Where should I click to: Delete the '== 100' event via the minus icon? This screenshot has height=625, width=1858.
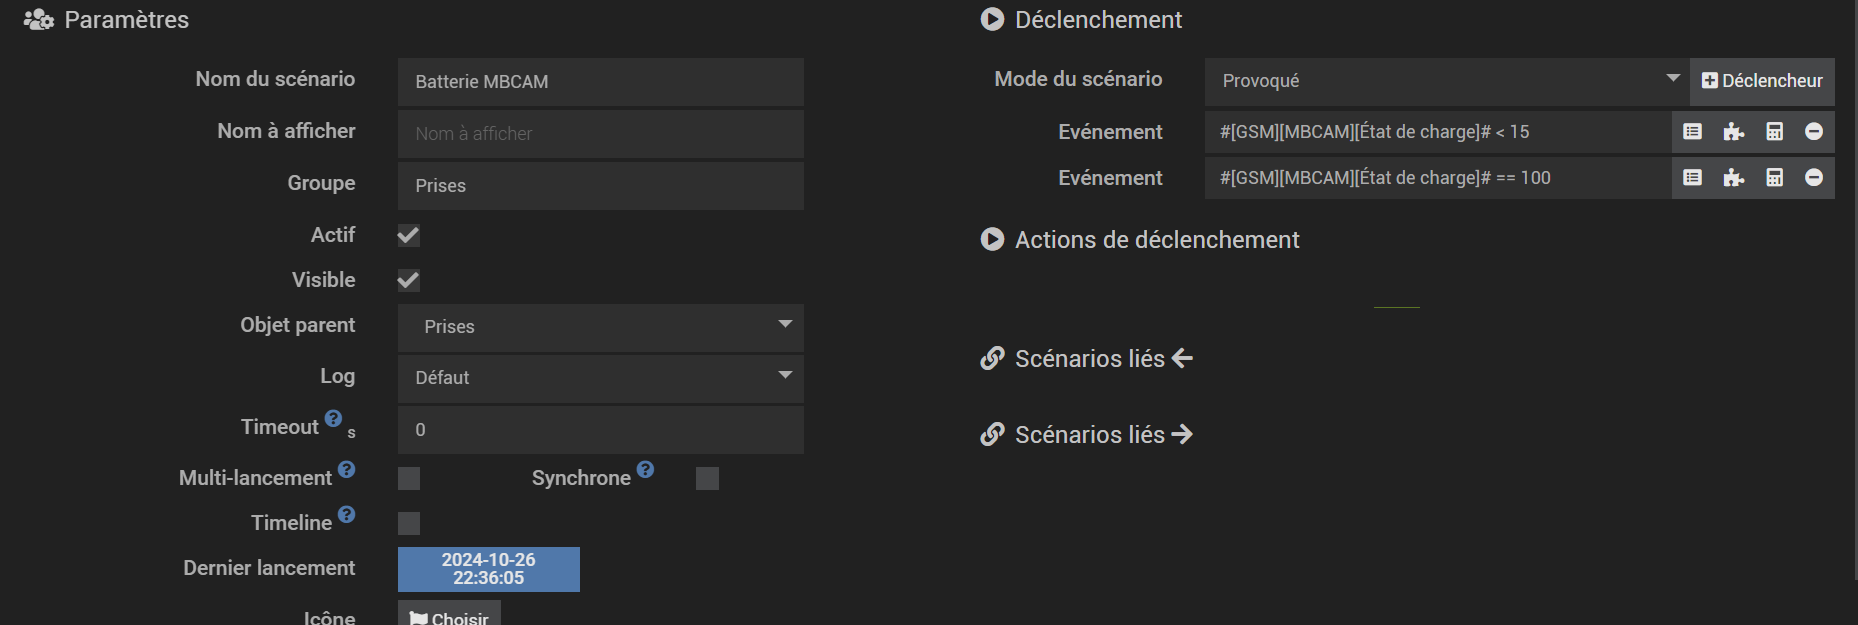click(x=1814, y=178)
